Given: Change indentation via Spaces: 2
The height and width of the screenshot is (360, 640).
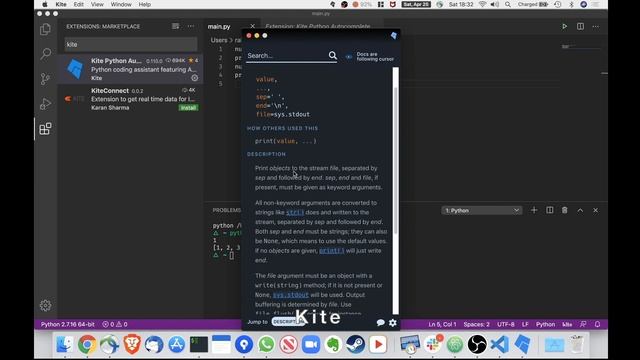Looking at the screenshot, I should coord(476,324).
